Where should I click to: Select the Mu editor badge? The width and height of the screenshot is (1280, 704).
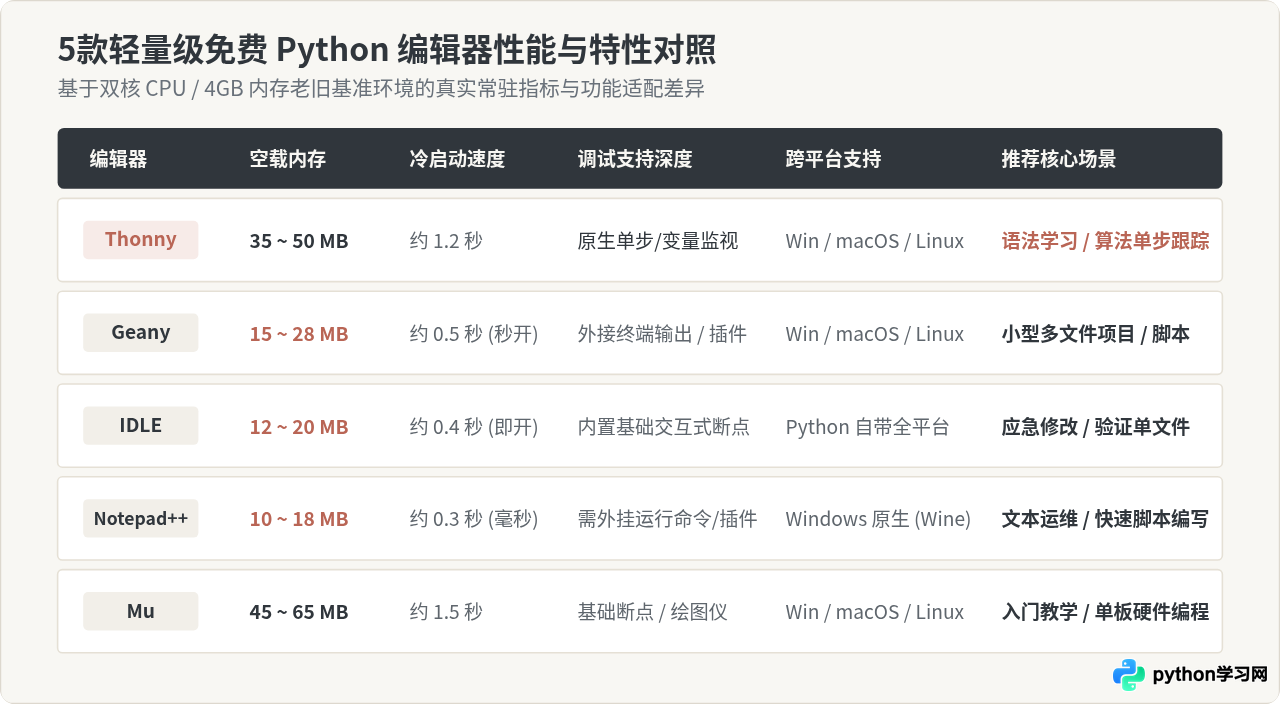coord(141,612)
